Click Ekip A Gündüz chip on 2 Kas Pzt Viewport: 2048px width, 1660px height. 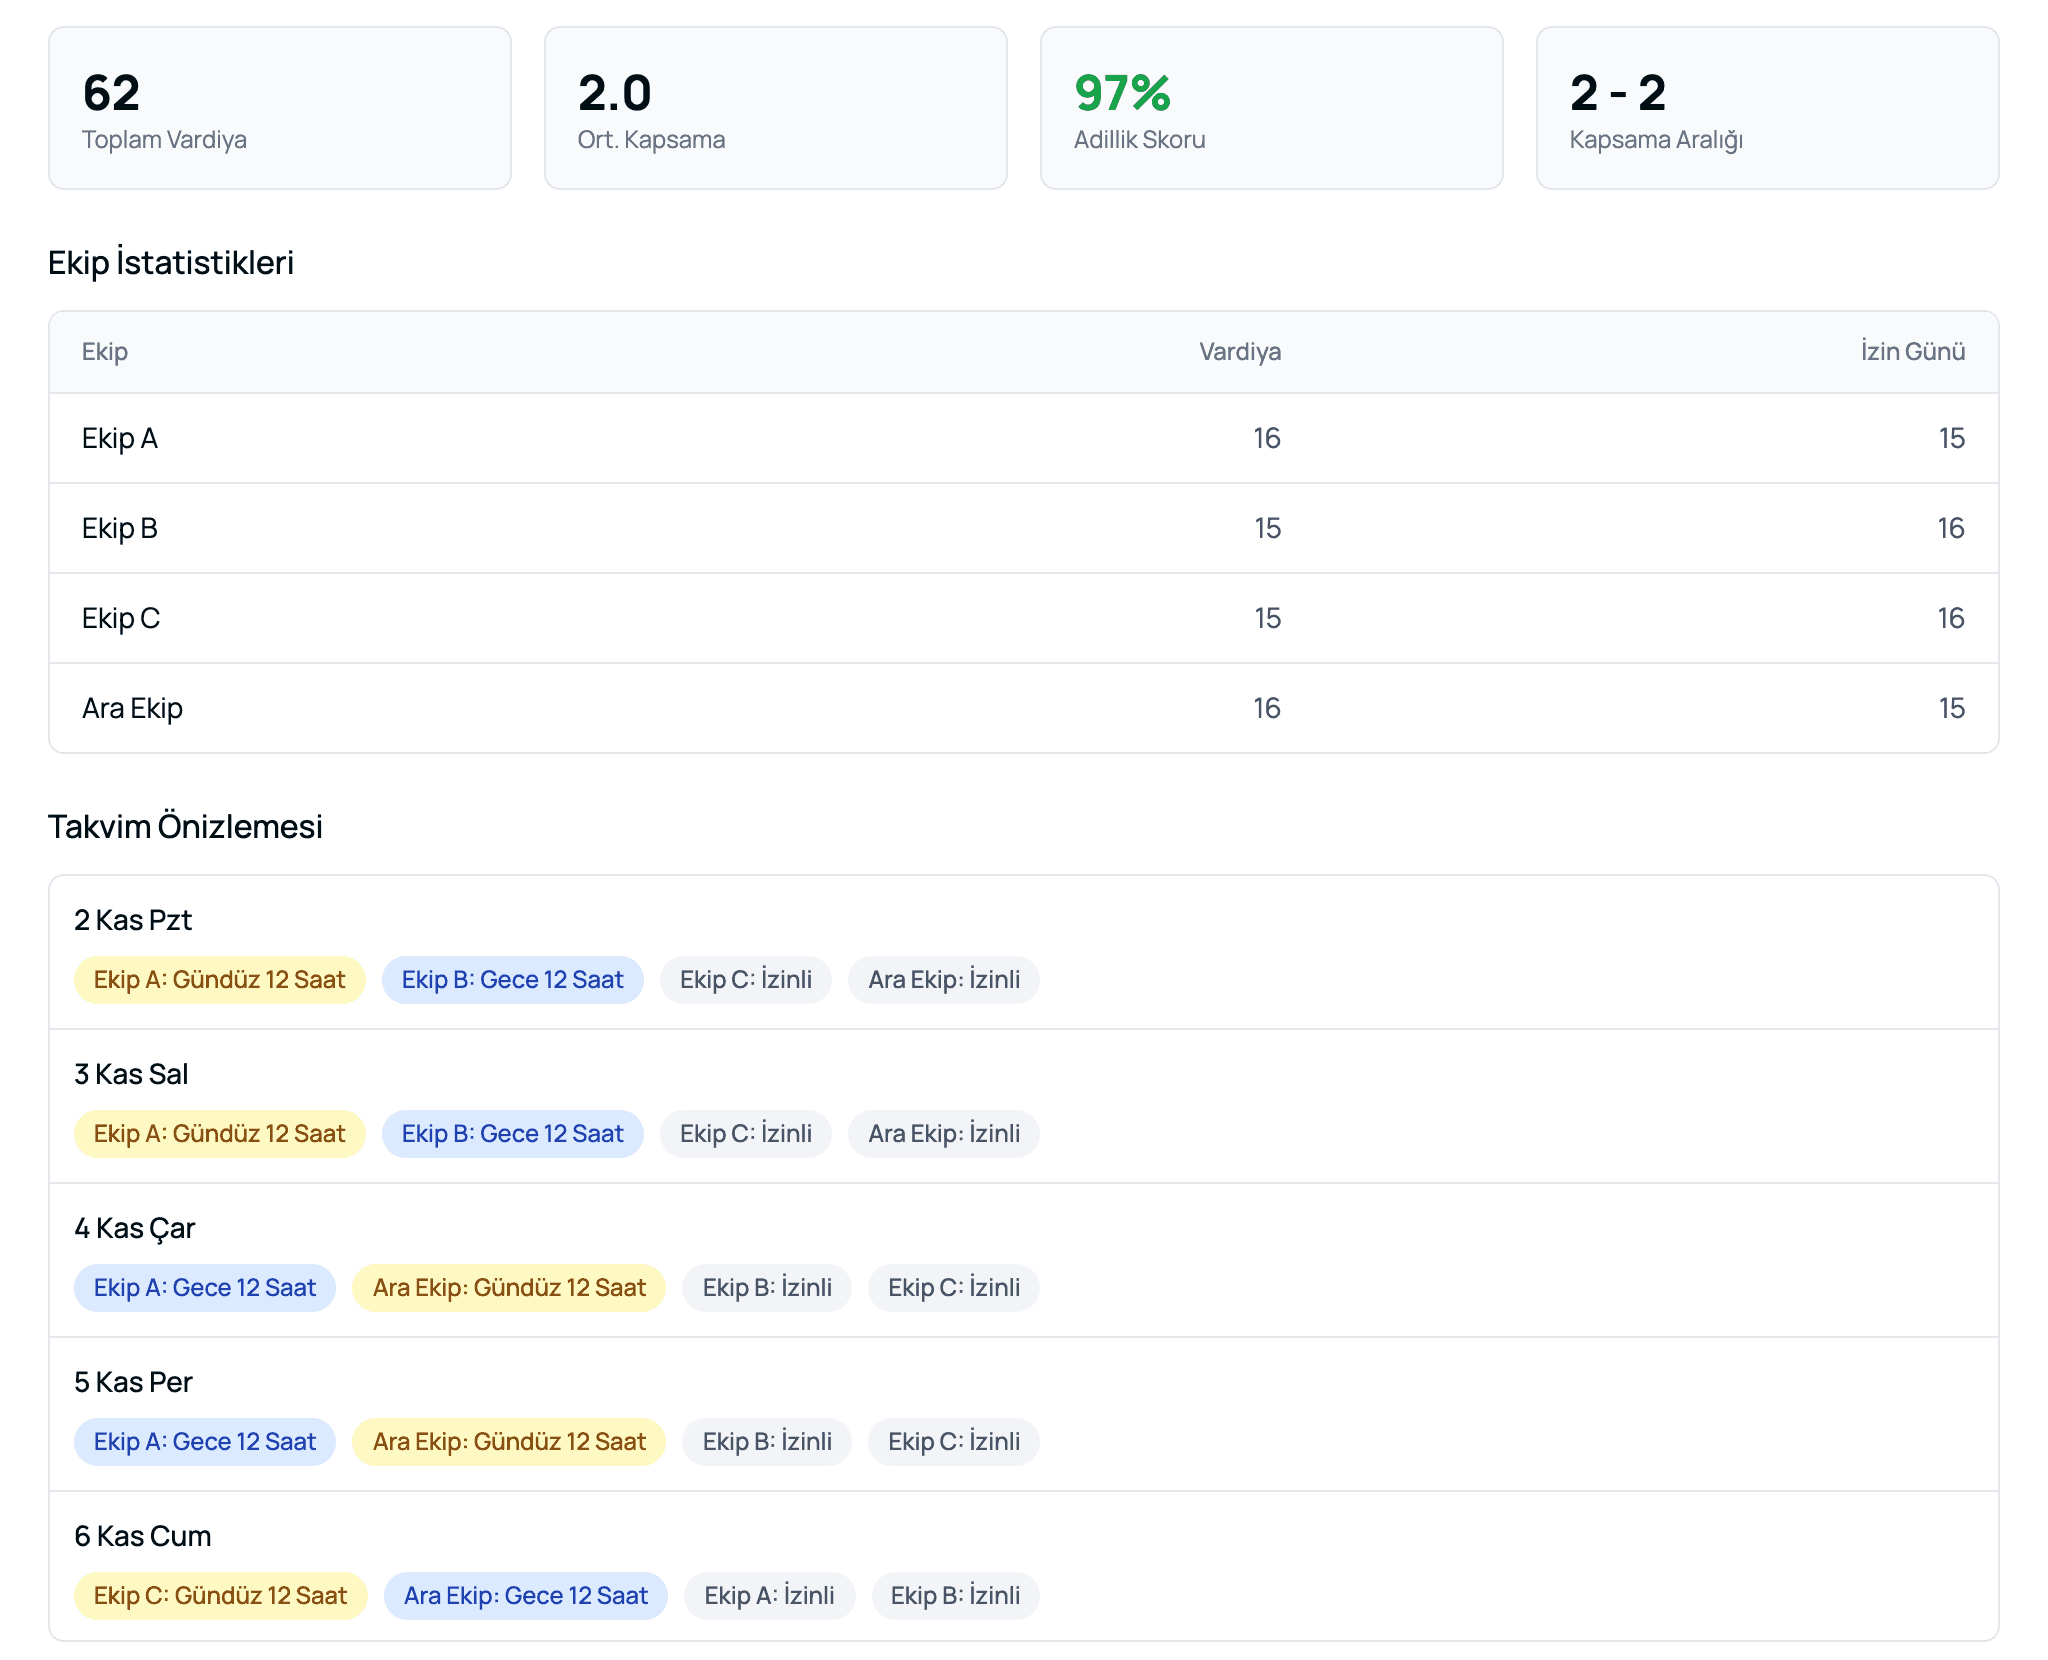pyautogui.click(x=220, y=980)
